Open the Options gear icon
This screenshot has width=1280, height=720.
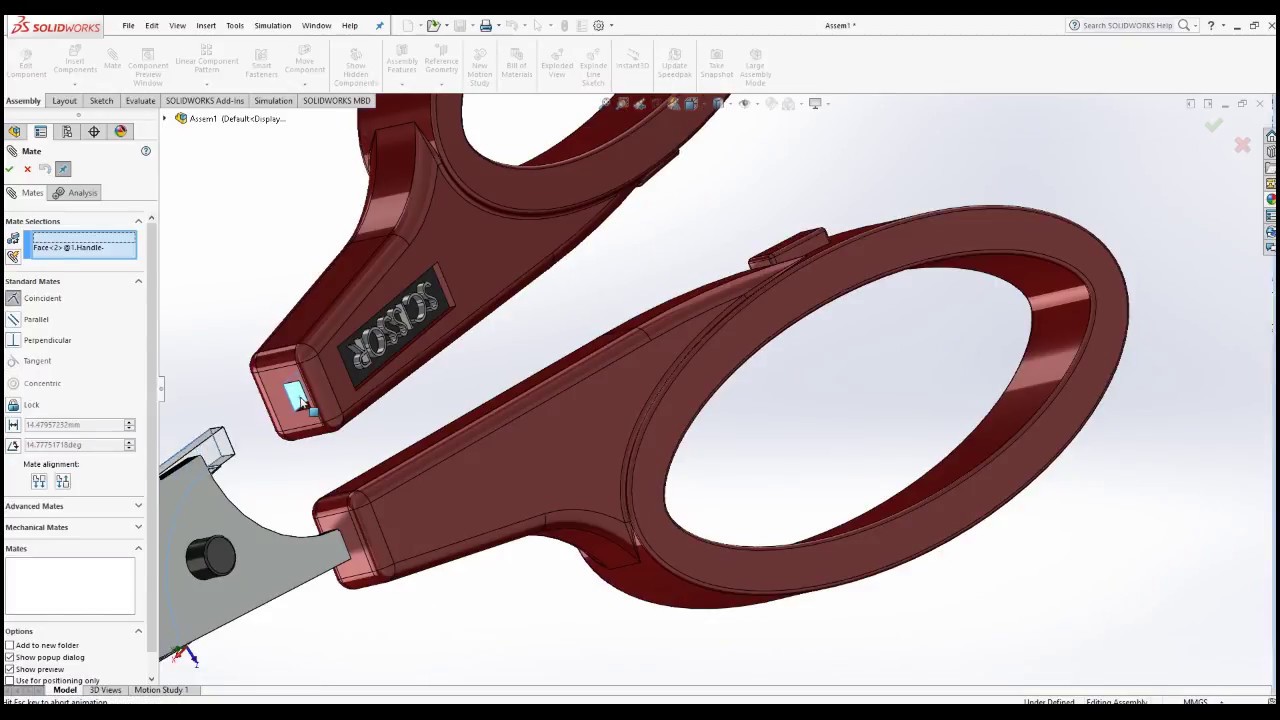point(599,25)
